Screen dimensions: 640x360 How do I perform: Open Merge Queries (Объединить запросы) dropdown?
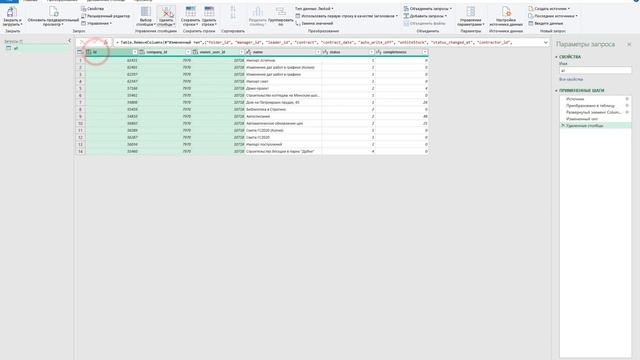(x=428, y=9)
